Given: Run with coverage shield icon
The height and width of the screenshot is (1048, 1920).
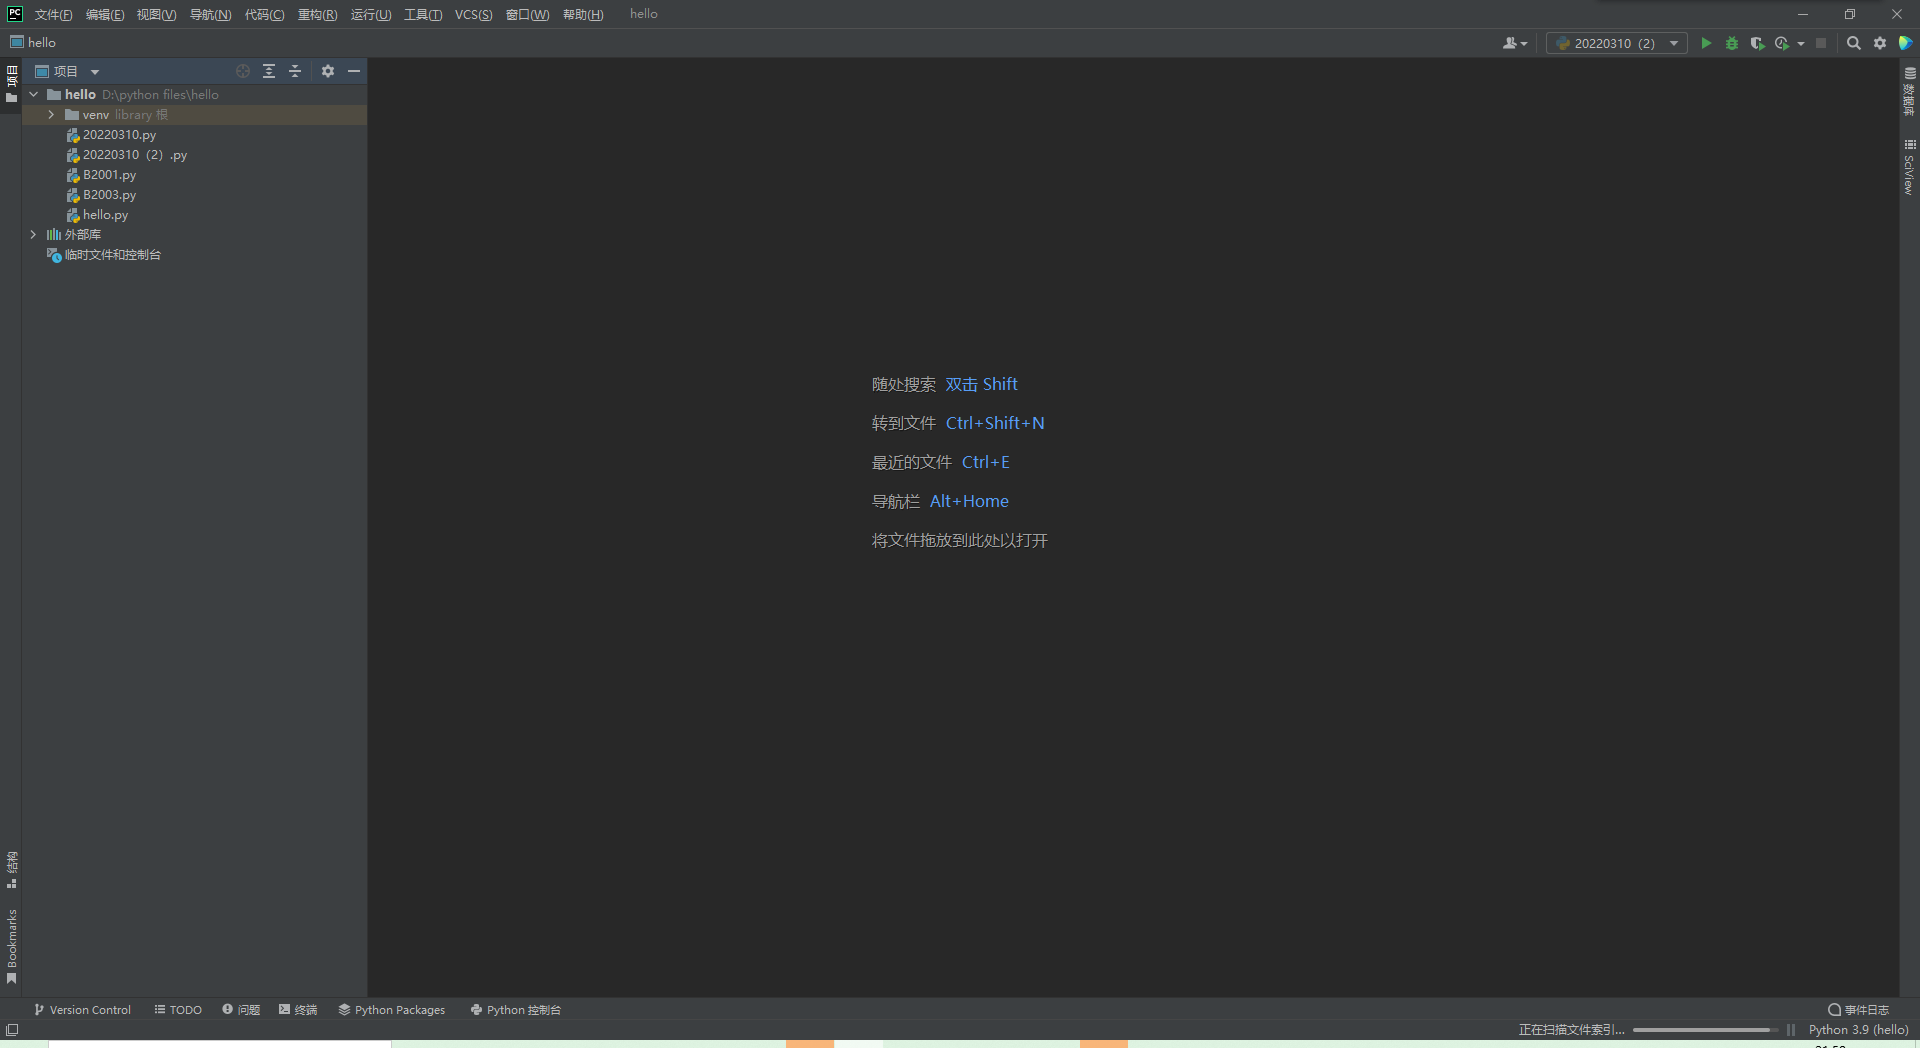Looking at the screenshot, I should click(x=1757, y=43).
